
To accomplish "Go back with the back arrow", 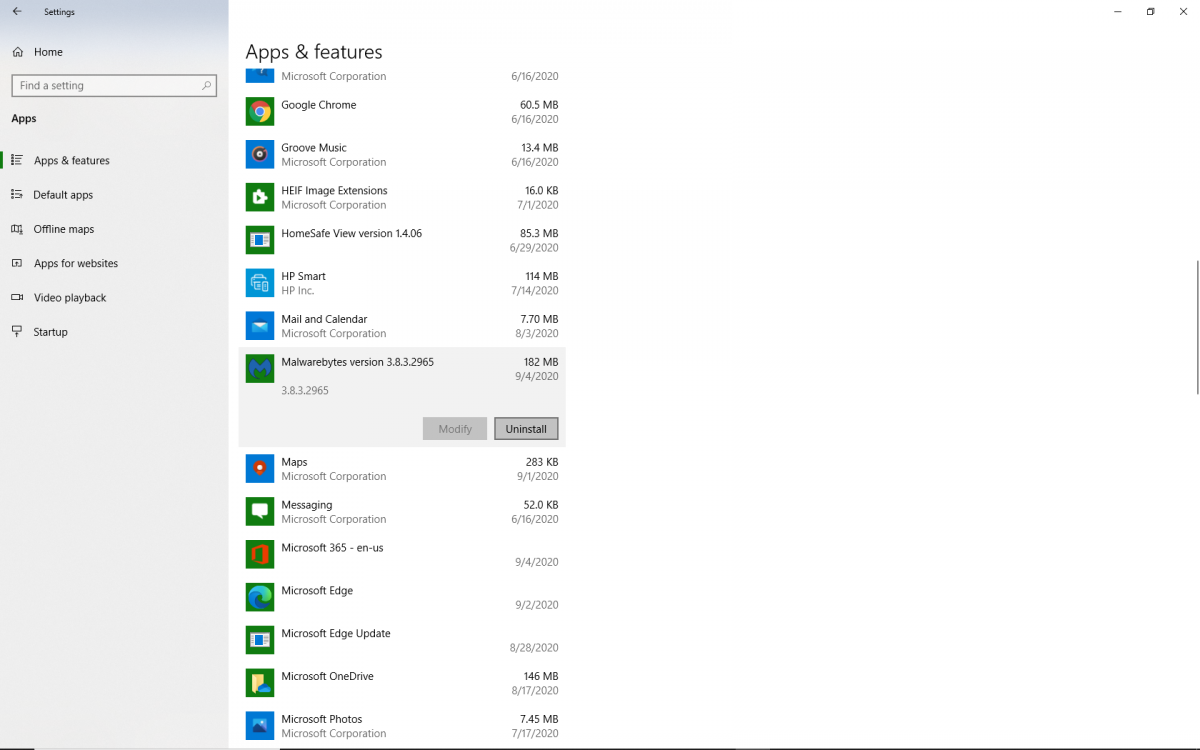I will click(17, 12).
